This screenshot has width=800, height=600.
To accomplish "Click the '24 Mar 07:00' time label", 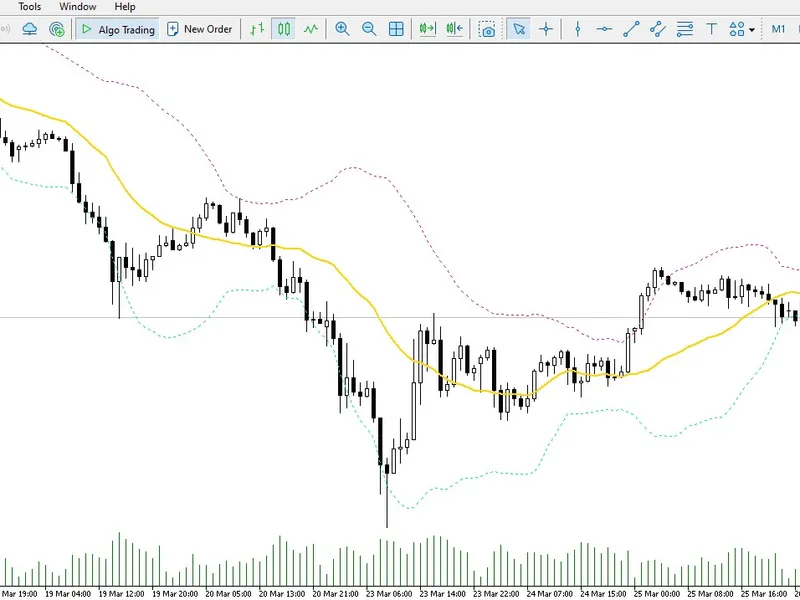I will pos(549,594).
